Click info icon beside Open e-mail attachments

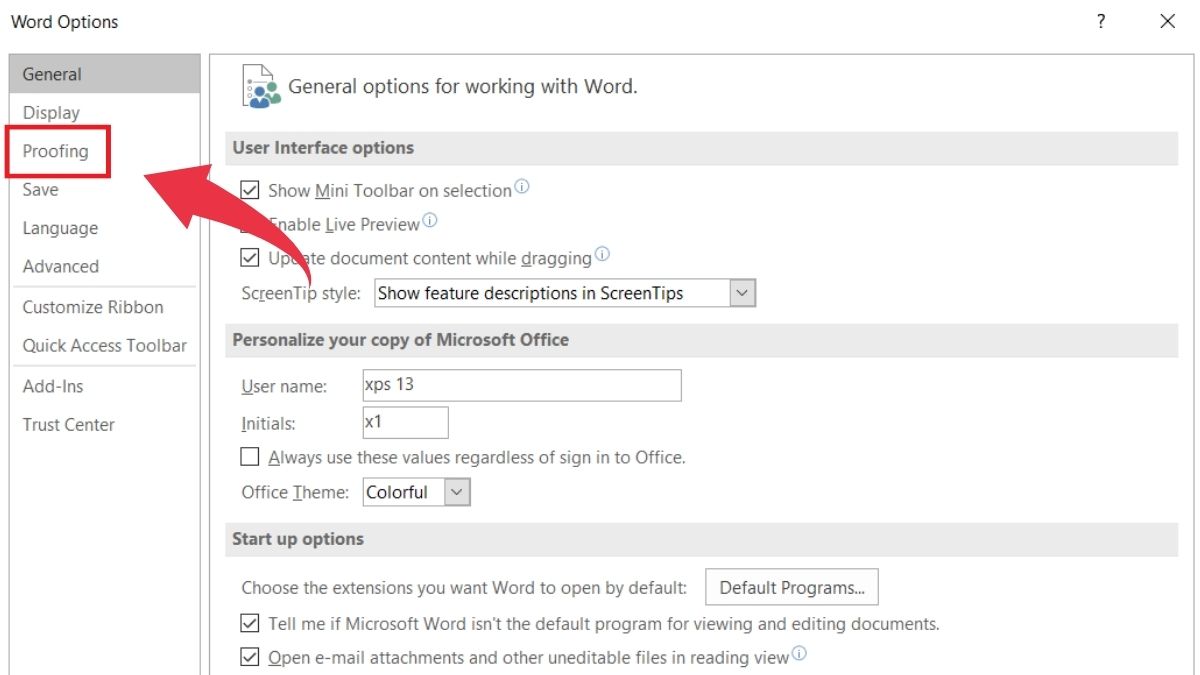[799, 655]
